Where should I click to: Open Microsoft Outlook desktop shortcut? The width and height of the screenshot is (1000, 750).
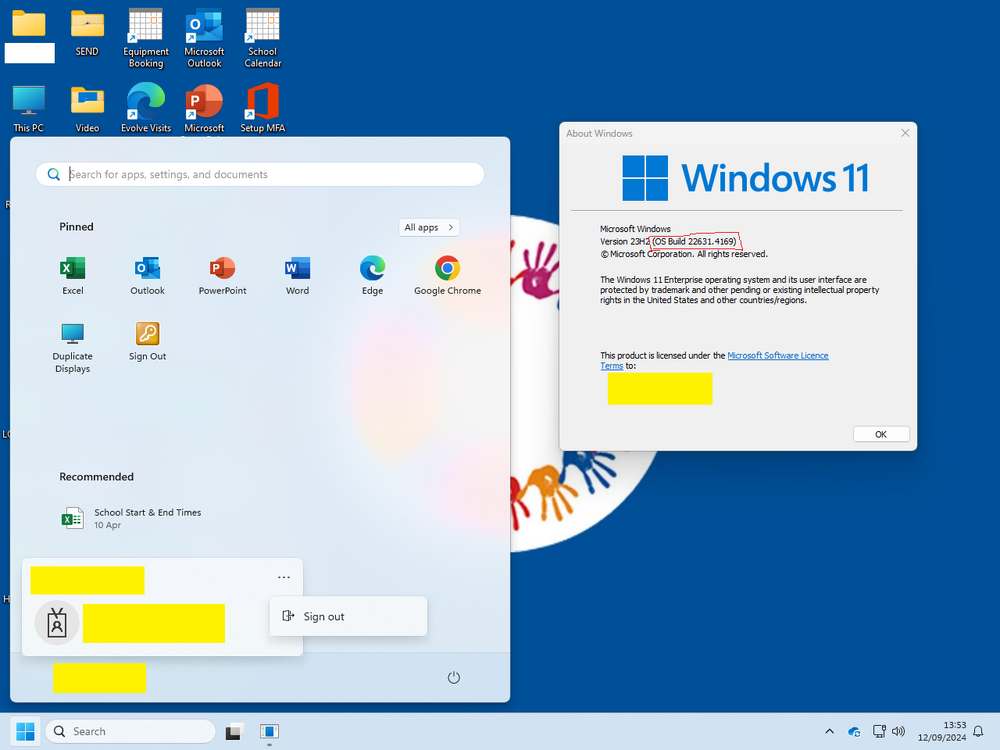point(204,38)
